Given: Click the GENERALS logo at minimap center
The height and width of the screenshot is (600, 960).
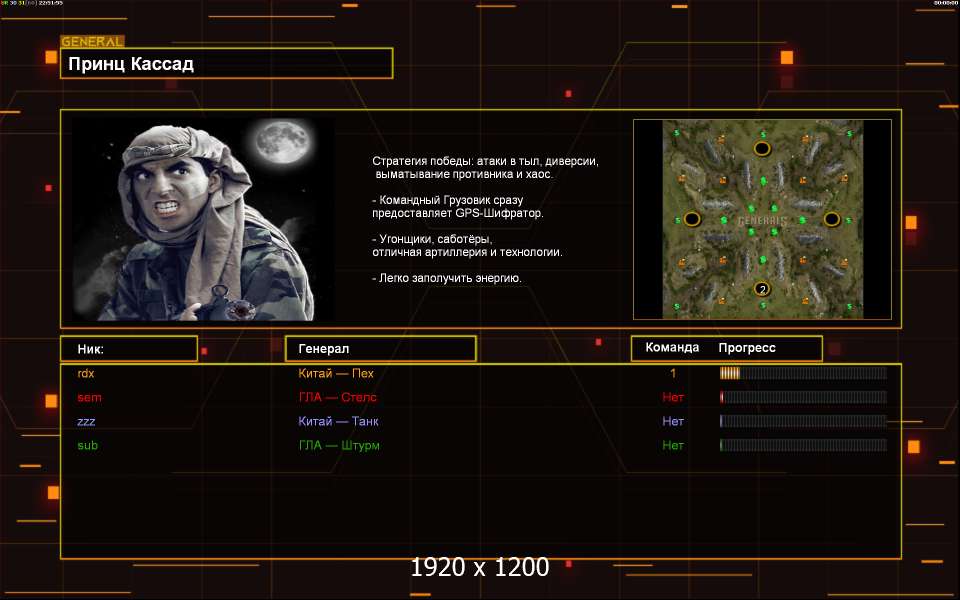Looking at the screenshot, I should [762, 220].
